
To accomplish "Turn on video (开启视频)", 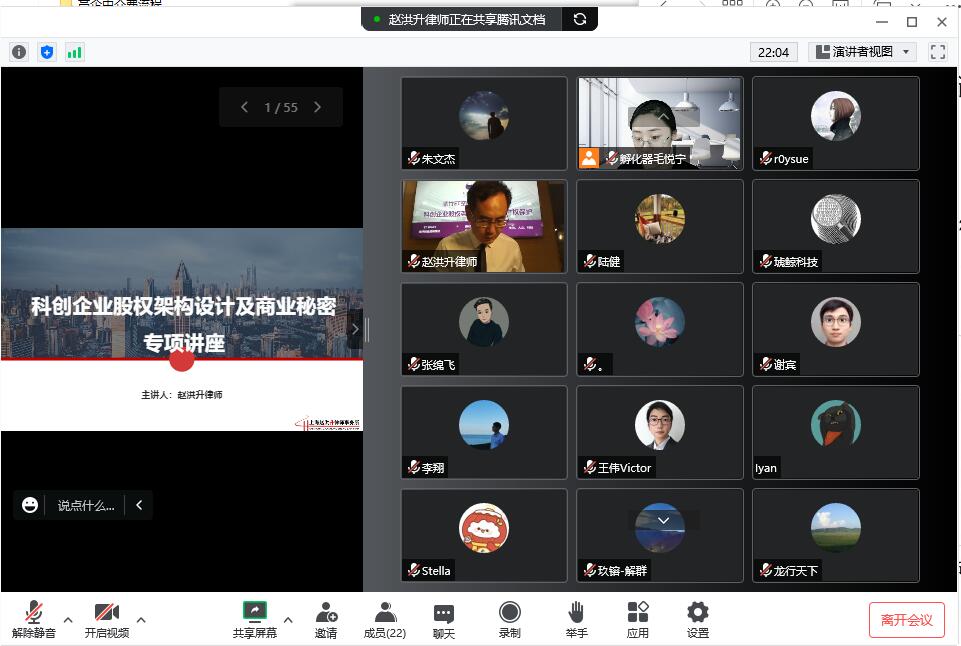I will (x=106, y=619).
